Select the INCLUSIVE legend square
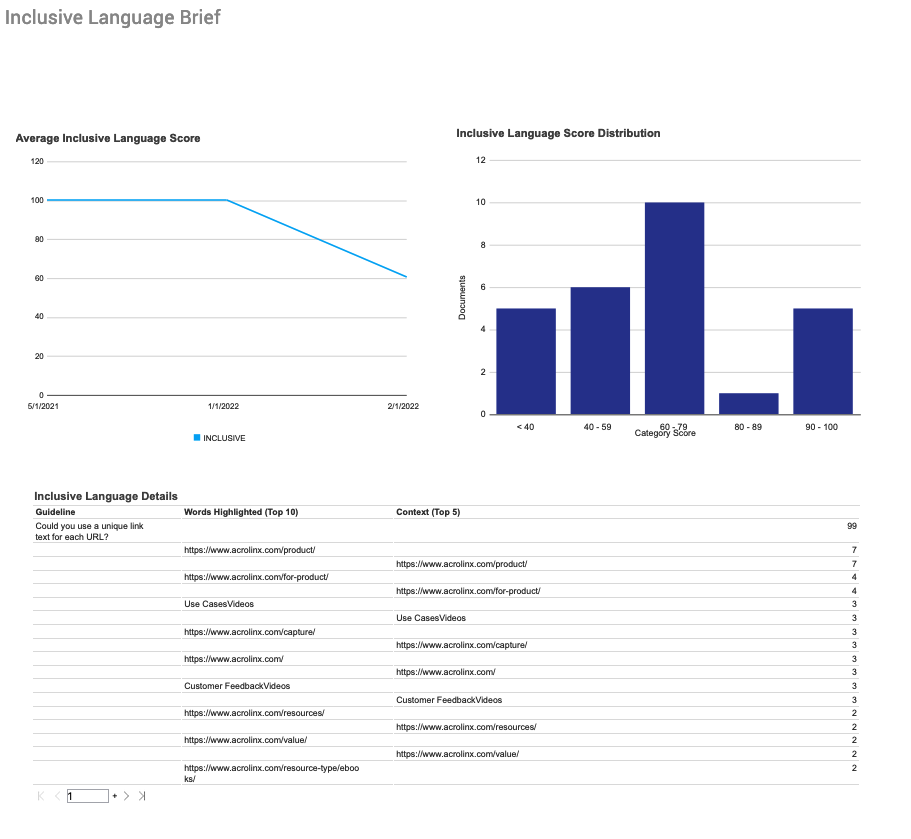Image resolution: width=911 pixels, height=839 pixels. [x=196, y=438]
